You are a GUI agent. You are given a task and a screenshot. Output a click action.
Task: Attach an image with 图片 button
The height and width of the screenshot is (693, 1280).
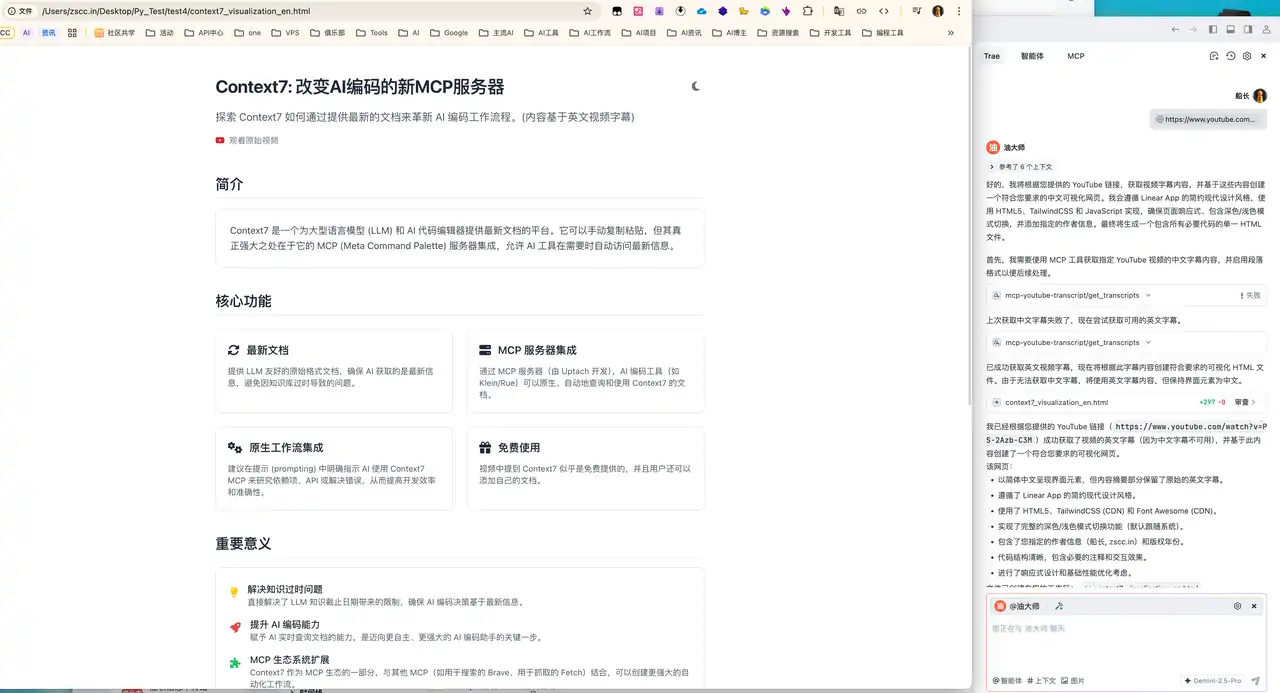pyautogui.click(x=1073, y=681)
